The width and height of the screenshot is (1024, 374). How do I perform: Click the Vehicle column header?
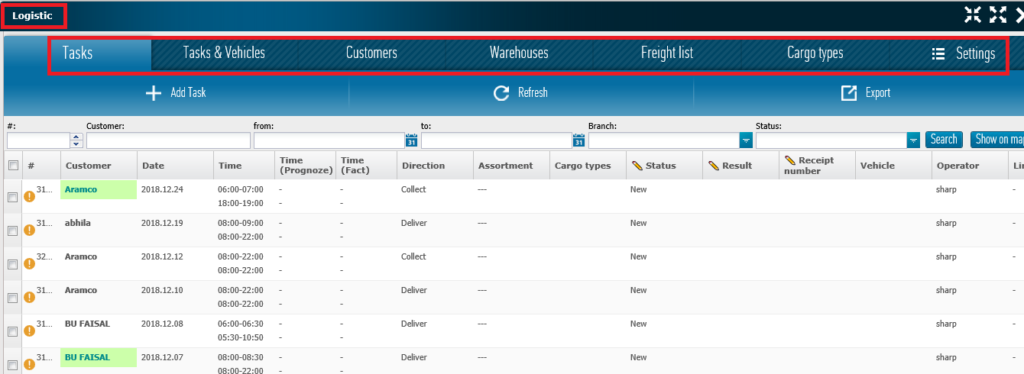[893, 166]
